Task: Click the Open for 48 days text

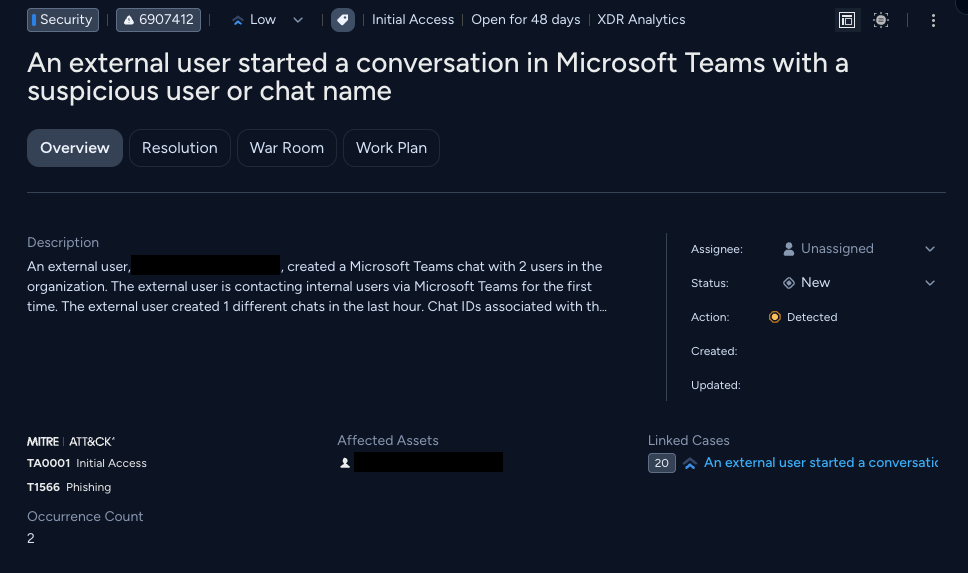Action: coord(526,20)
